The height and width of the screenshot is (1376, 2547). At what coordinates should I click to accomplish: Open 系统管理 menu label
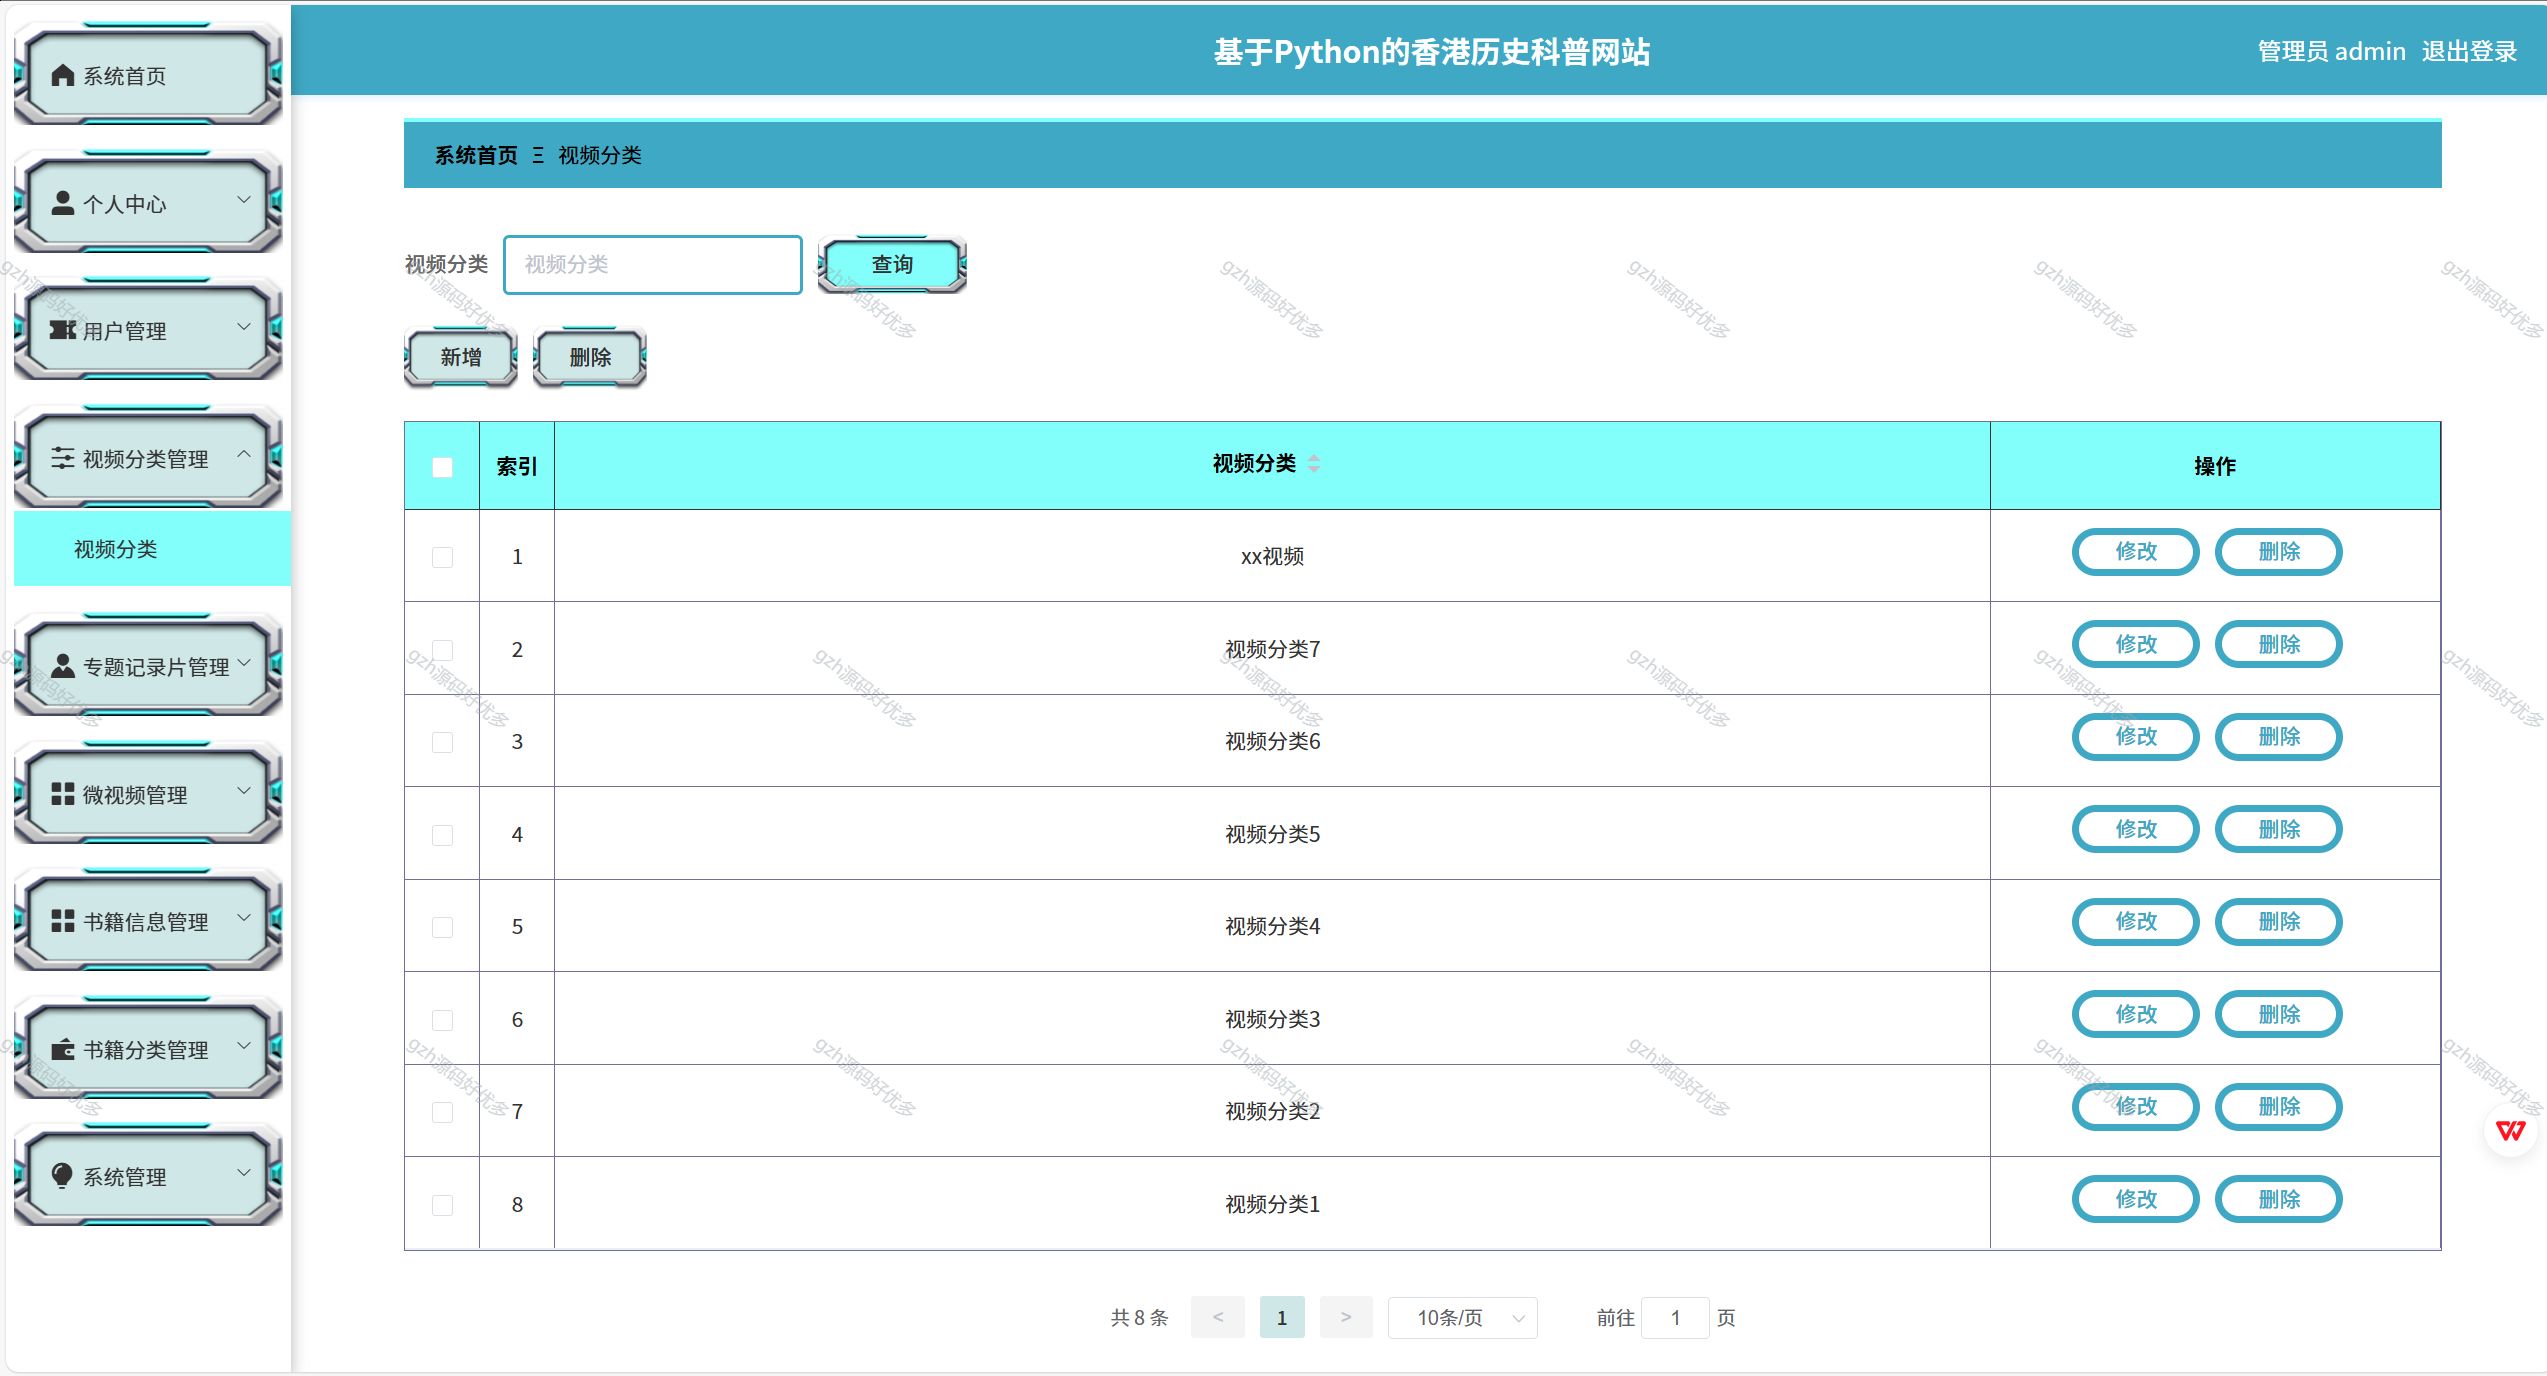tap(125, 1177)
